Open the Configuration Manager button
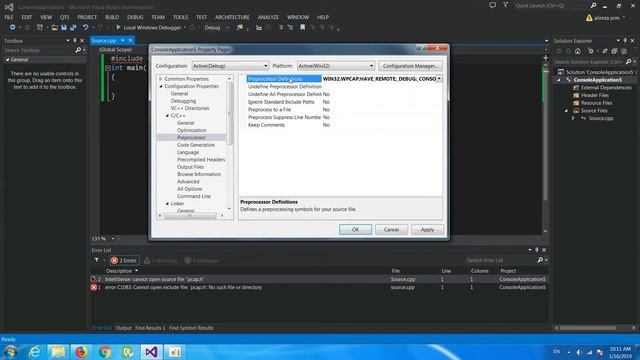This screenshot has height=360, width=640. [x=410, y=66]
